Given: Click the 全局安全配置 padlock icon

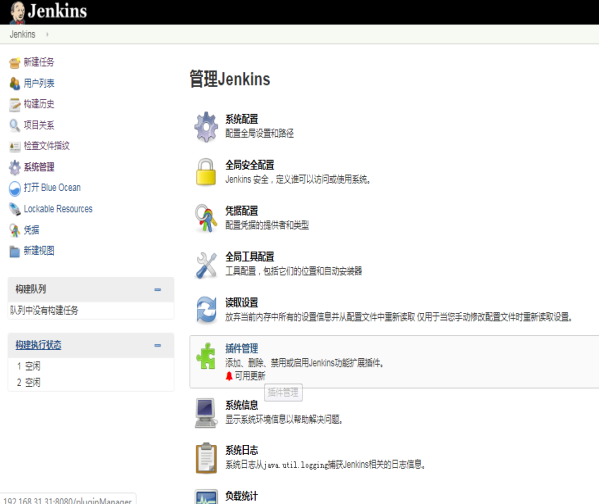Looking at the screenshot, I should click(206, 172).
